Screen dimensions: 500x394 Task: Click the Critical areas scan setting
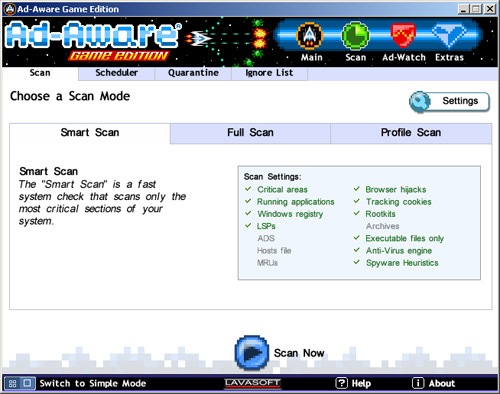click(282, 189)
